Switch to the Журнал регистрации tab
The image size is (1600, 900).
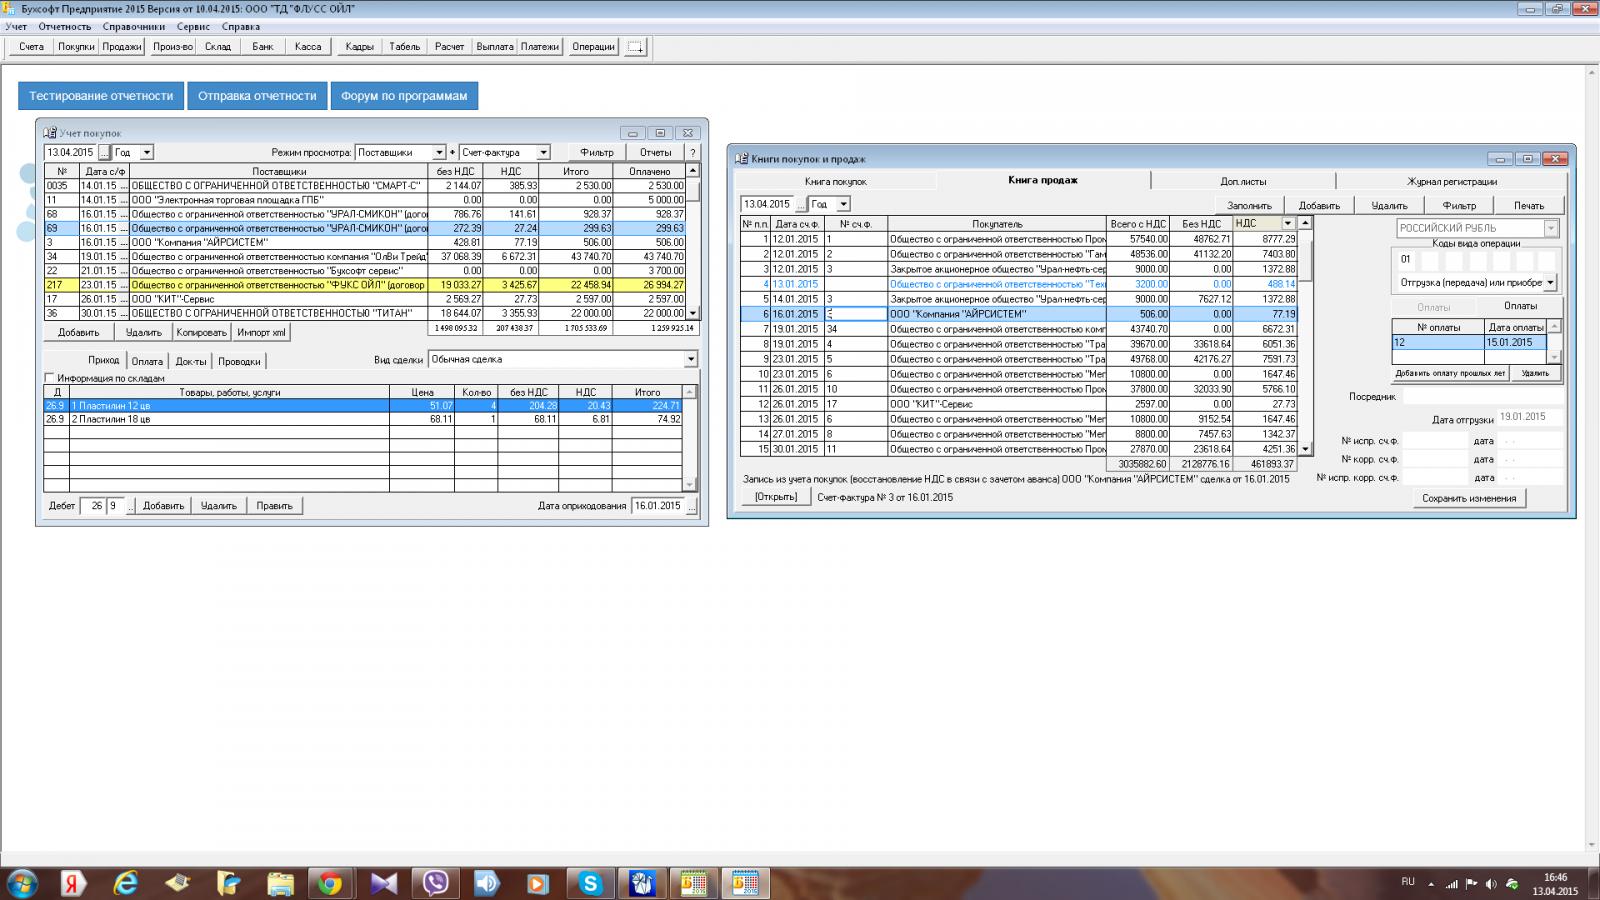coord(1451,182)
